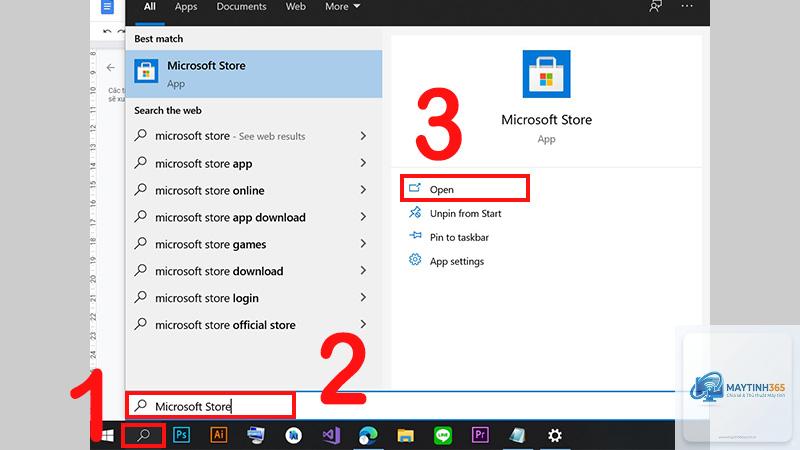800x450 pixels.
Task: Open Settings gear icon in the taskbar
Action: (555, 435)
